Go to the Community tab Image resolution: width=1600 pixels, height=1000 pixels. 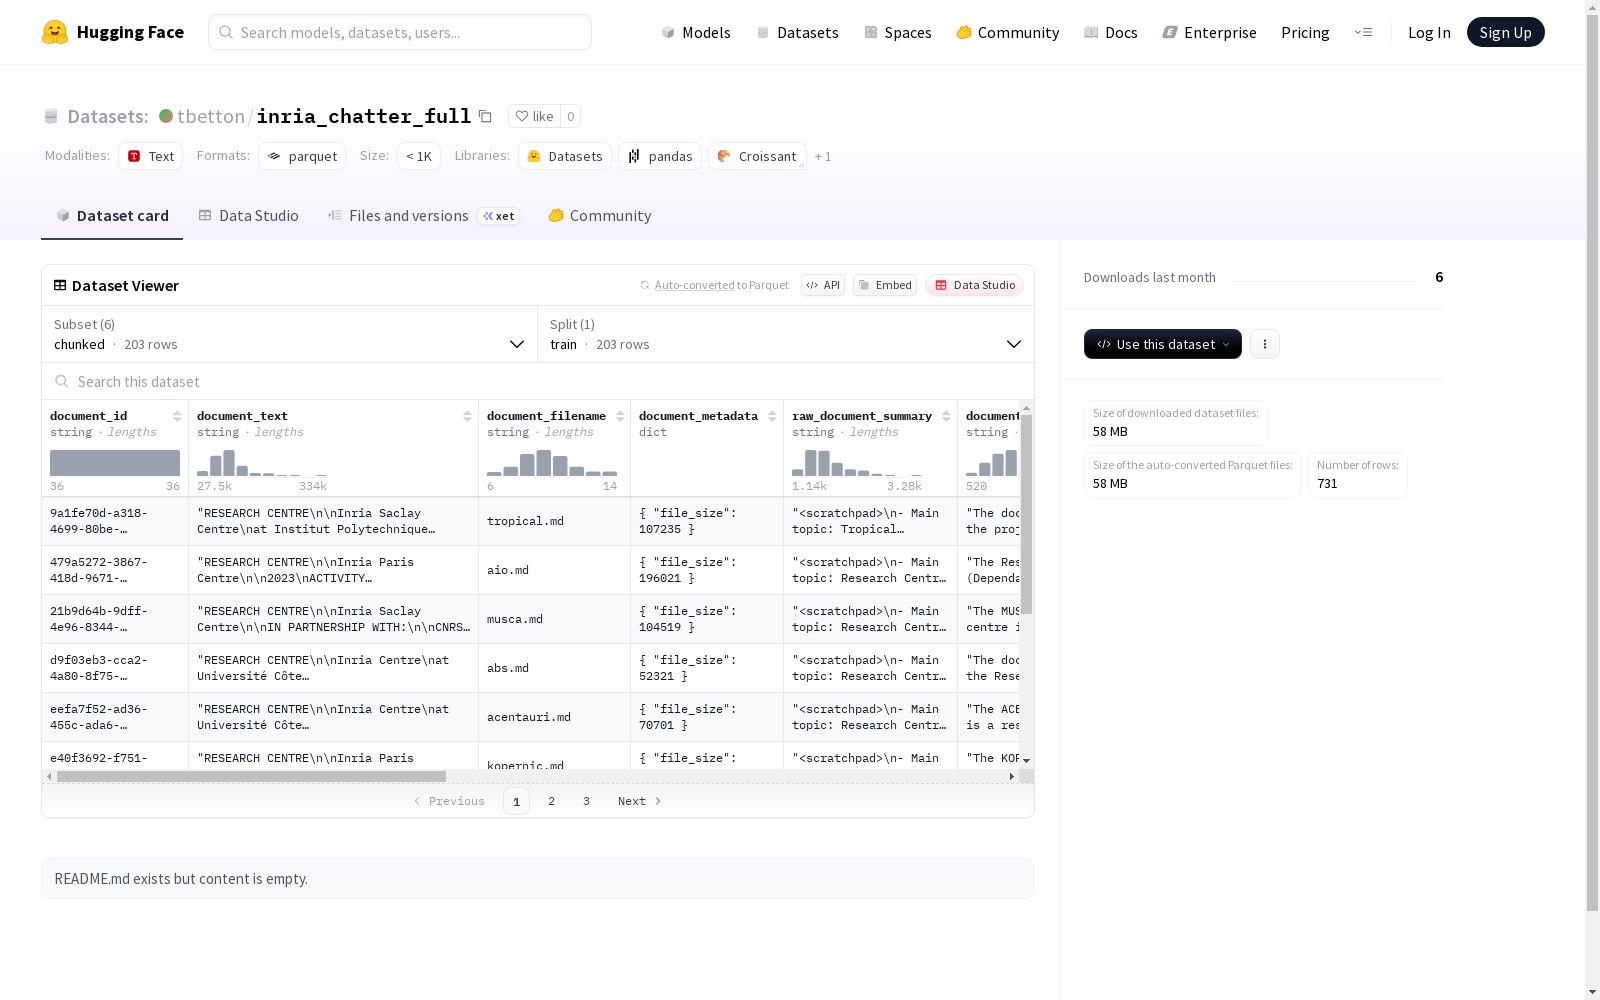[600, 216]
